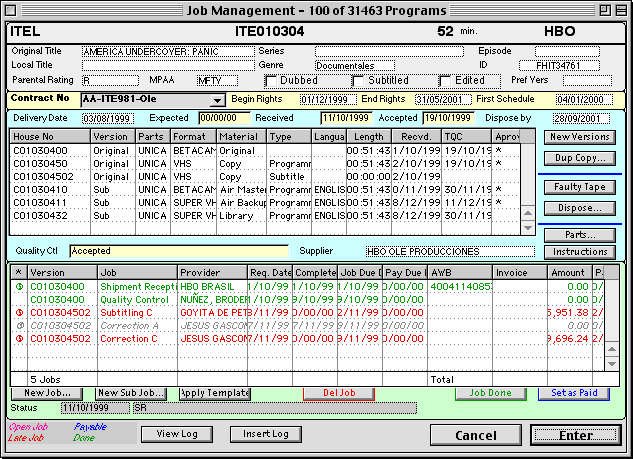Click the Supplier field HBO OLE PRODUCCIONES
The height and width of the screenshot is (459, 633).
click(x=450, y=252)
